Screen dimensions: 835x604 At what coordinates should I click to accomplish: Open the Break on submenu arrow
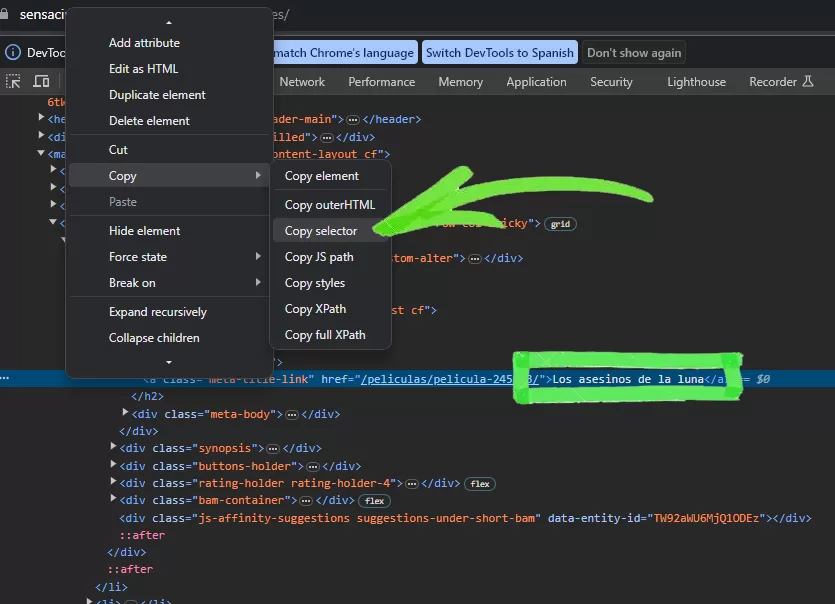tap(258, 282)
